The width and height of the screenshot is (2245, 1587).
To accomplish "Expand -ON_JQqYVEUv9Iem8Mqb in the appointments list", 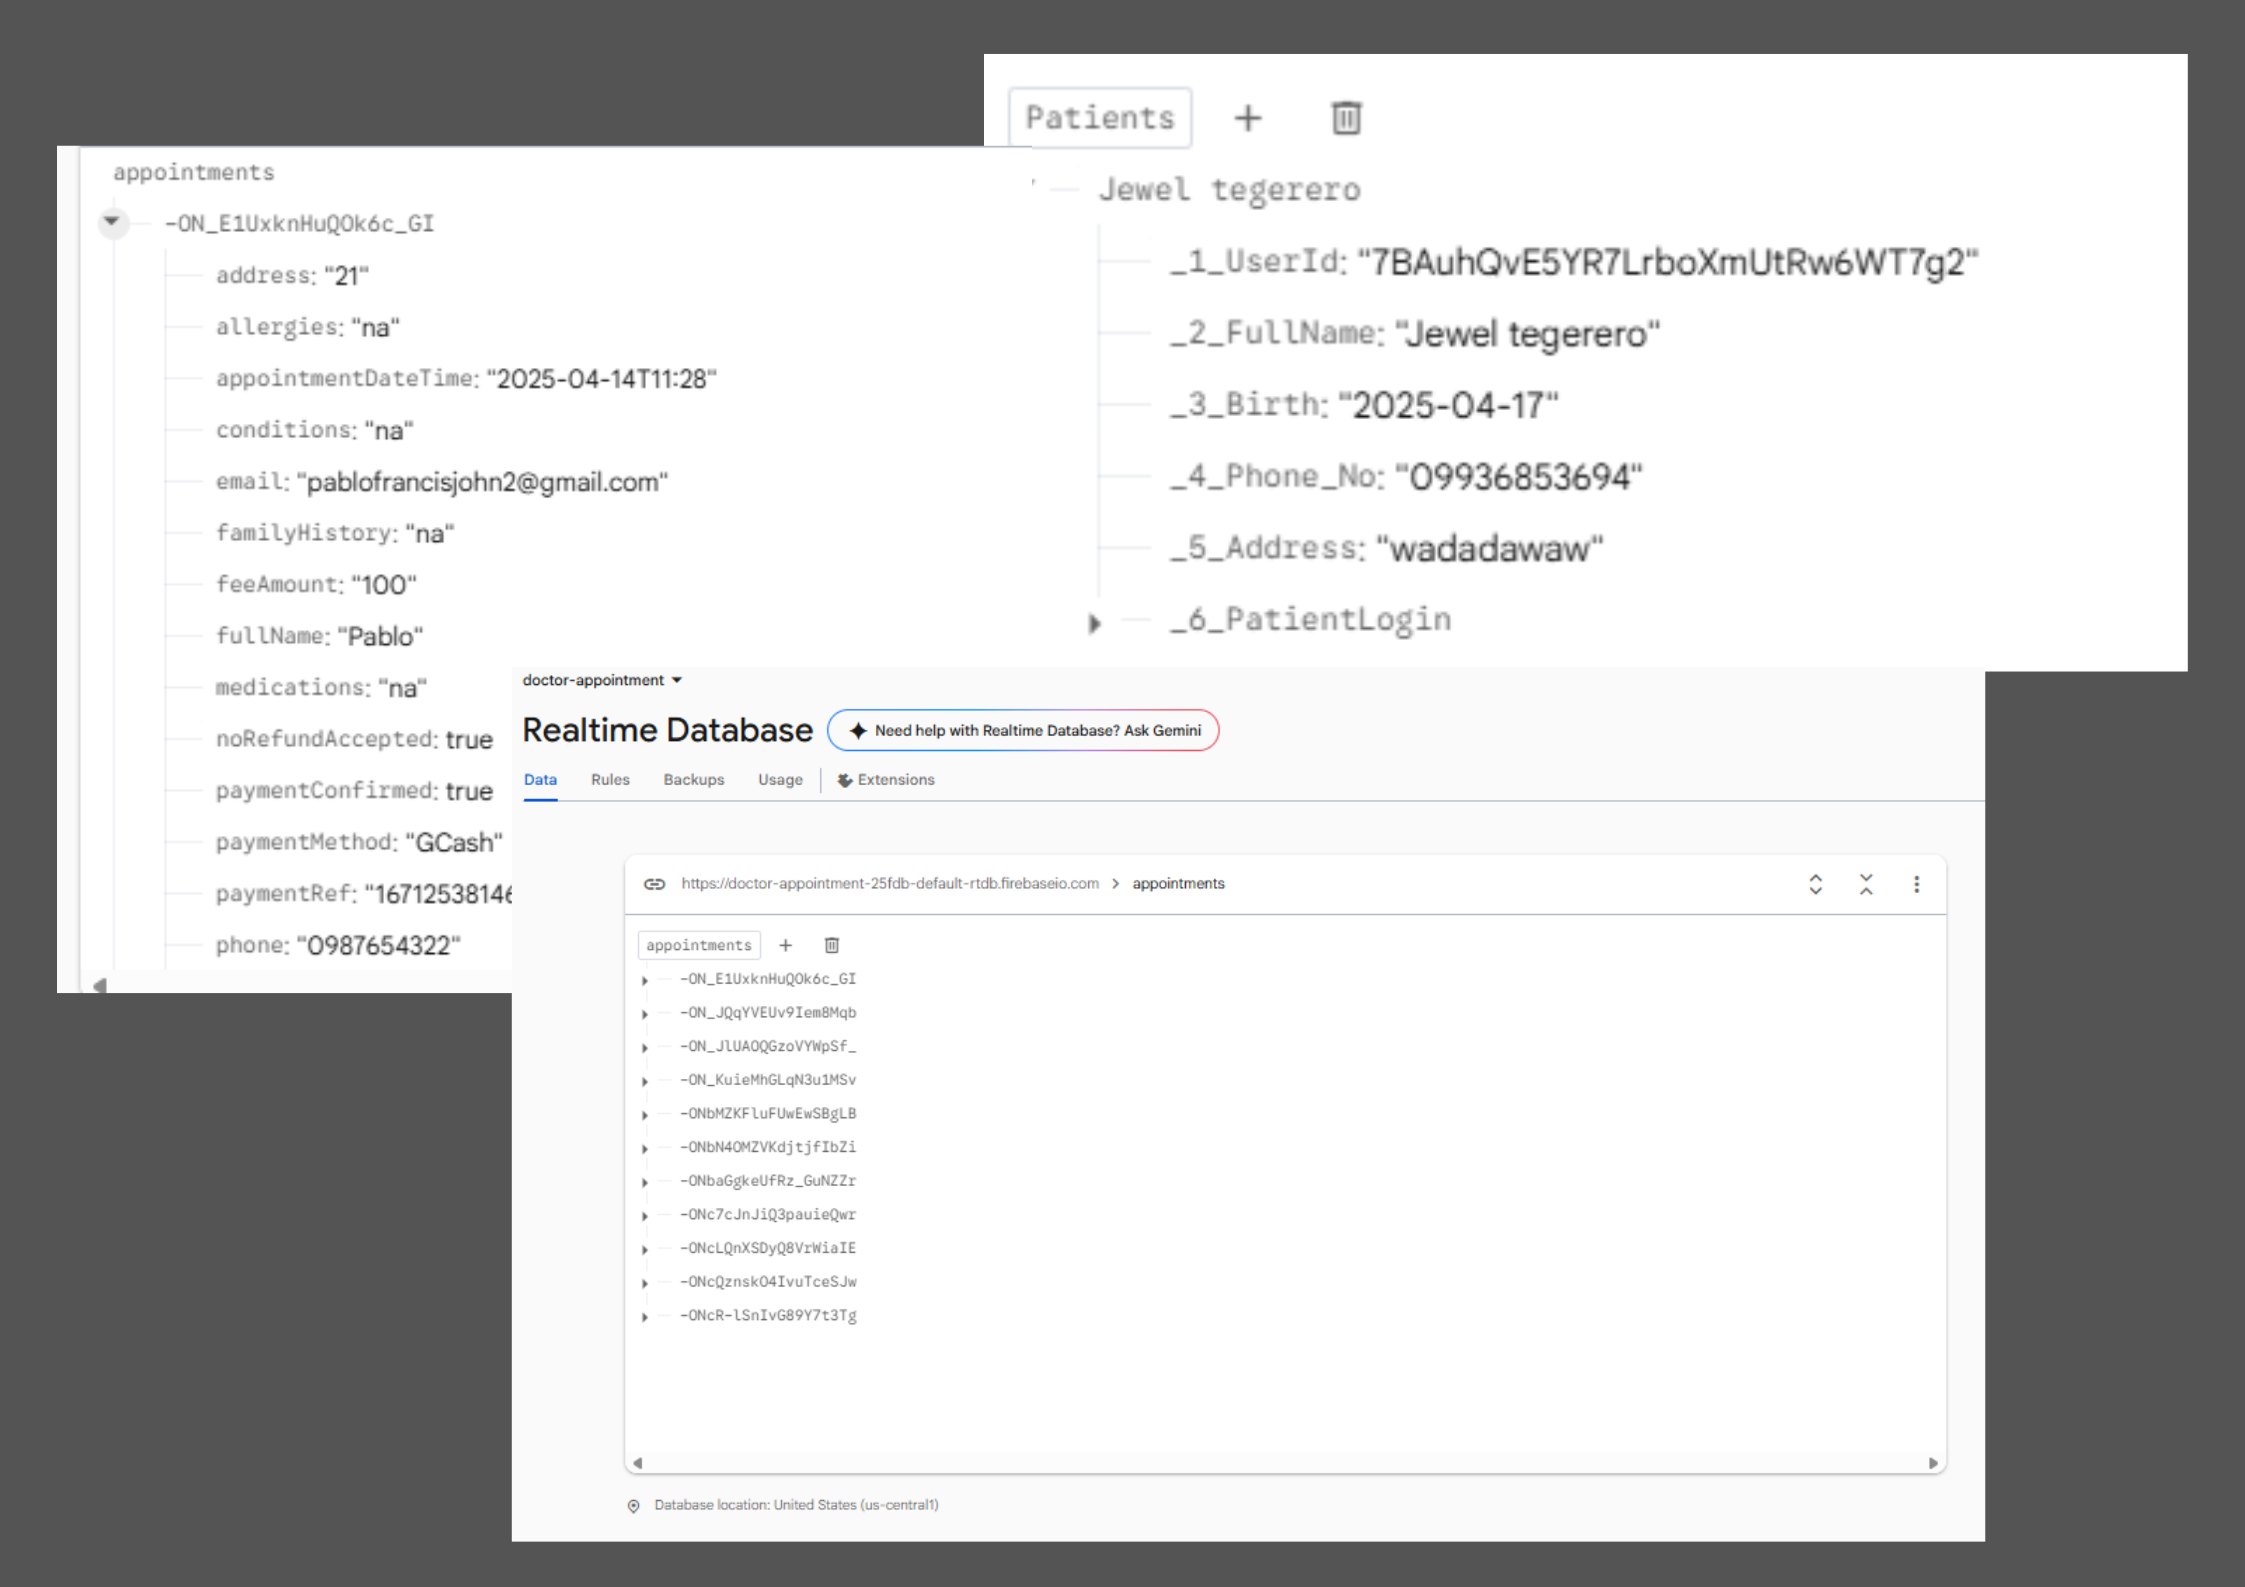I will click(645, 1014).
